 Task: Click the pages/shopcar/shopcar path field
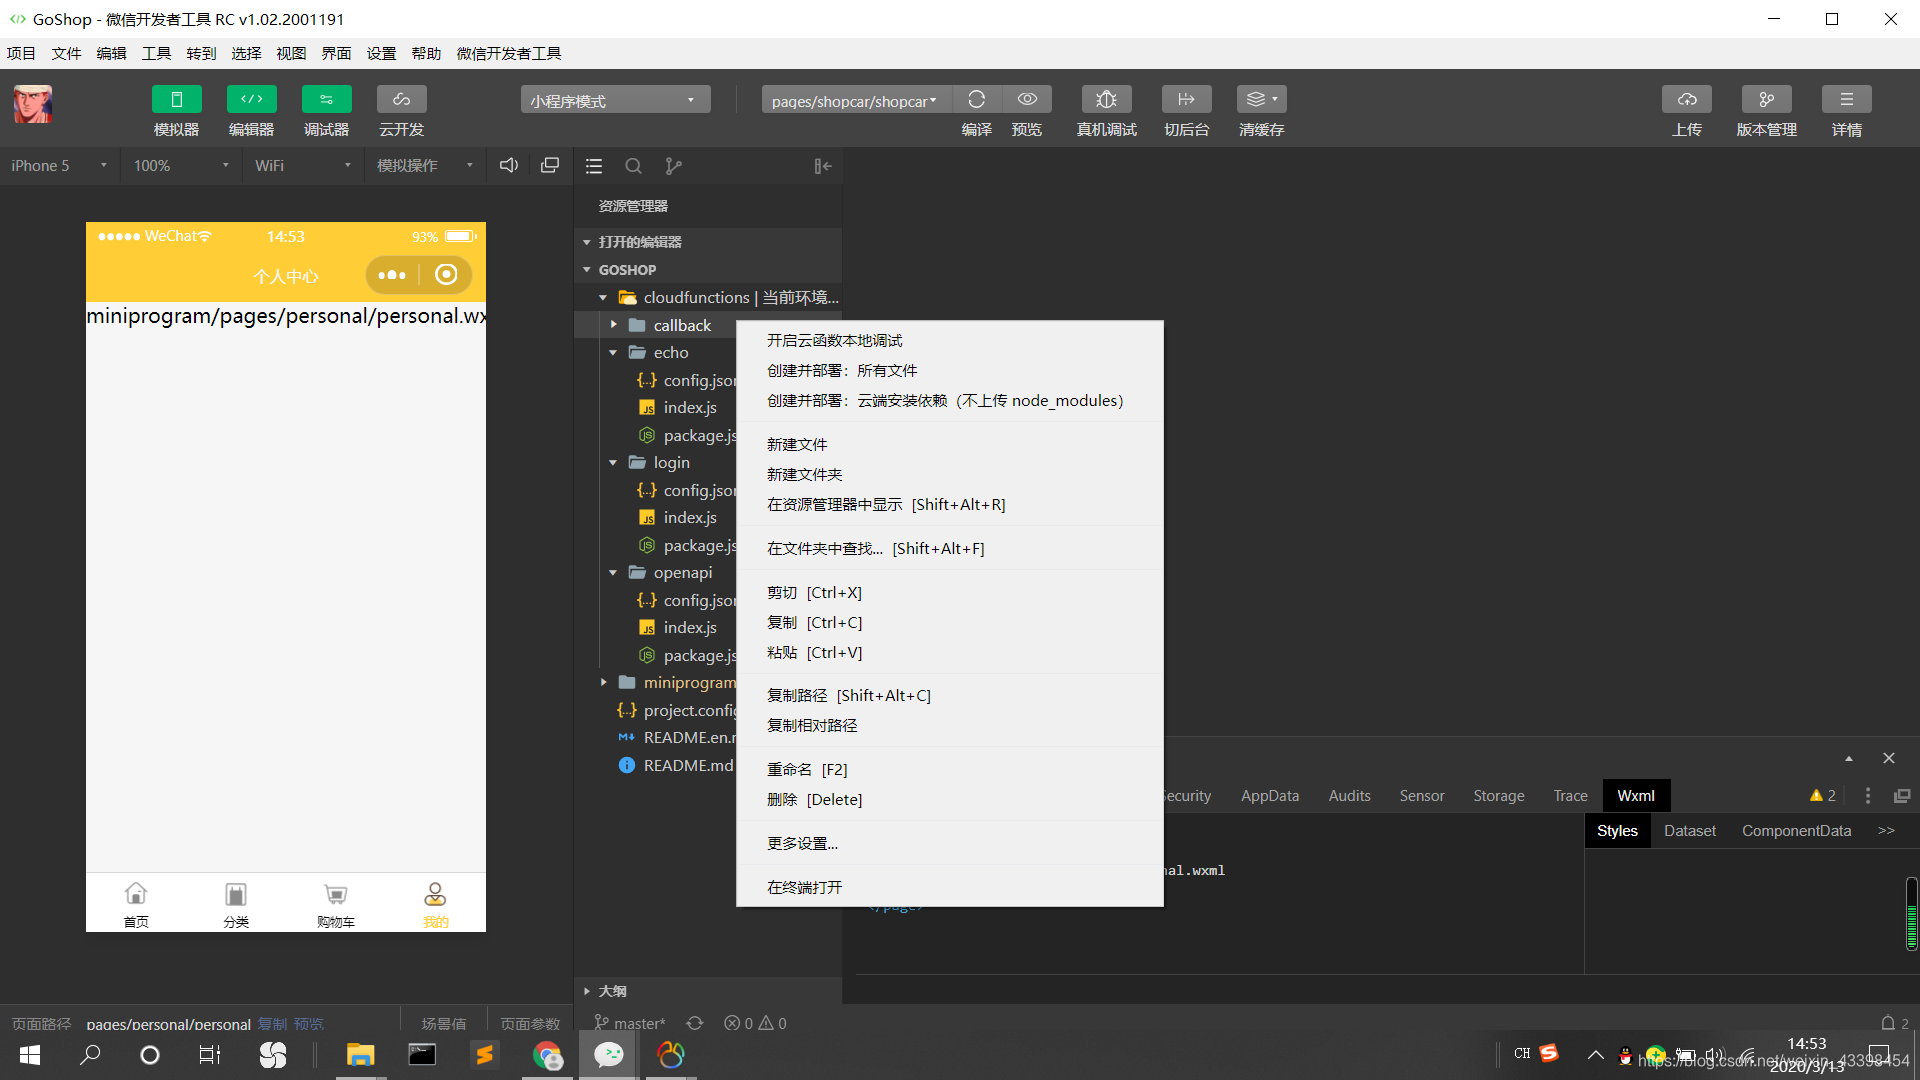click(851, 99)
